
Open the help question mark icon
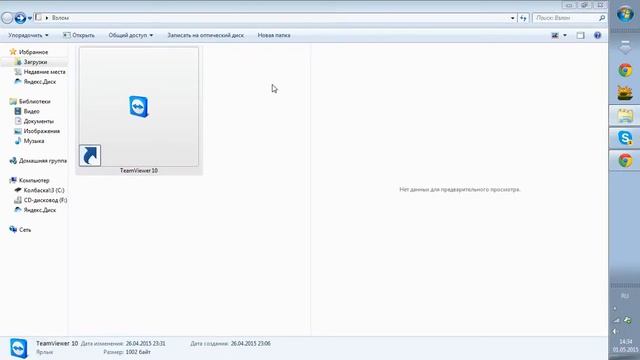point(598,36)
